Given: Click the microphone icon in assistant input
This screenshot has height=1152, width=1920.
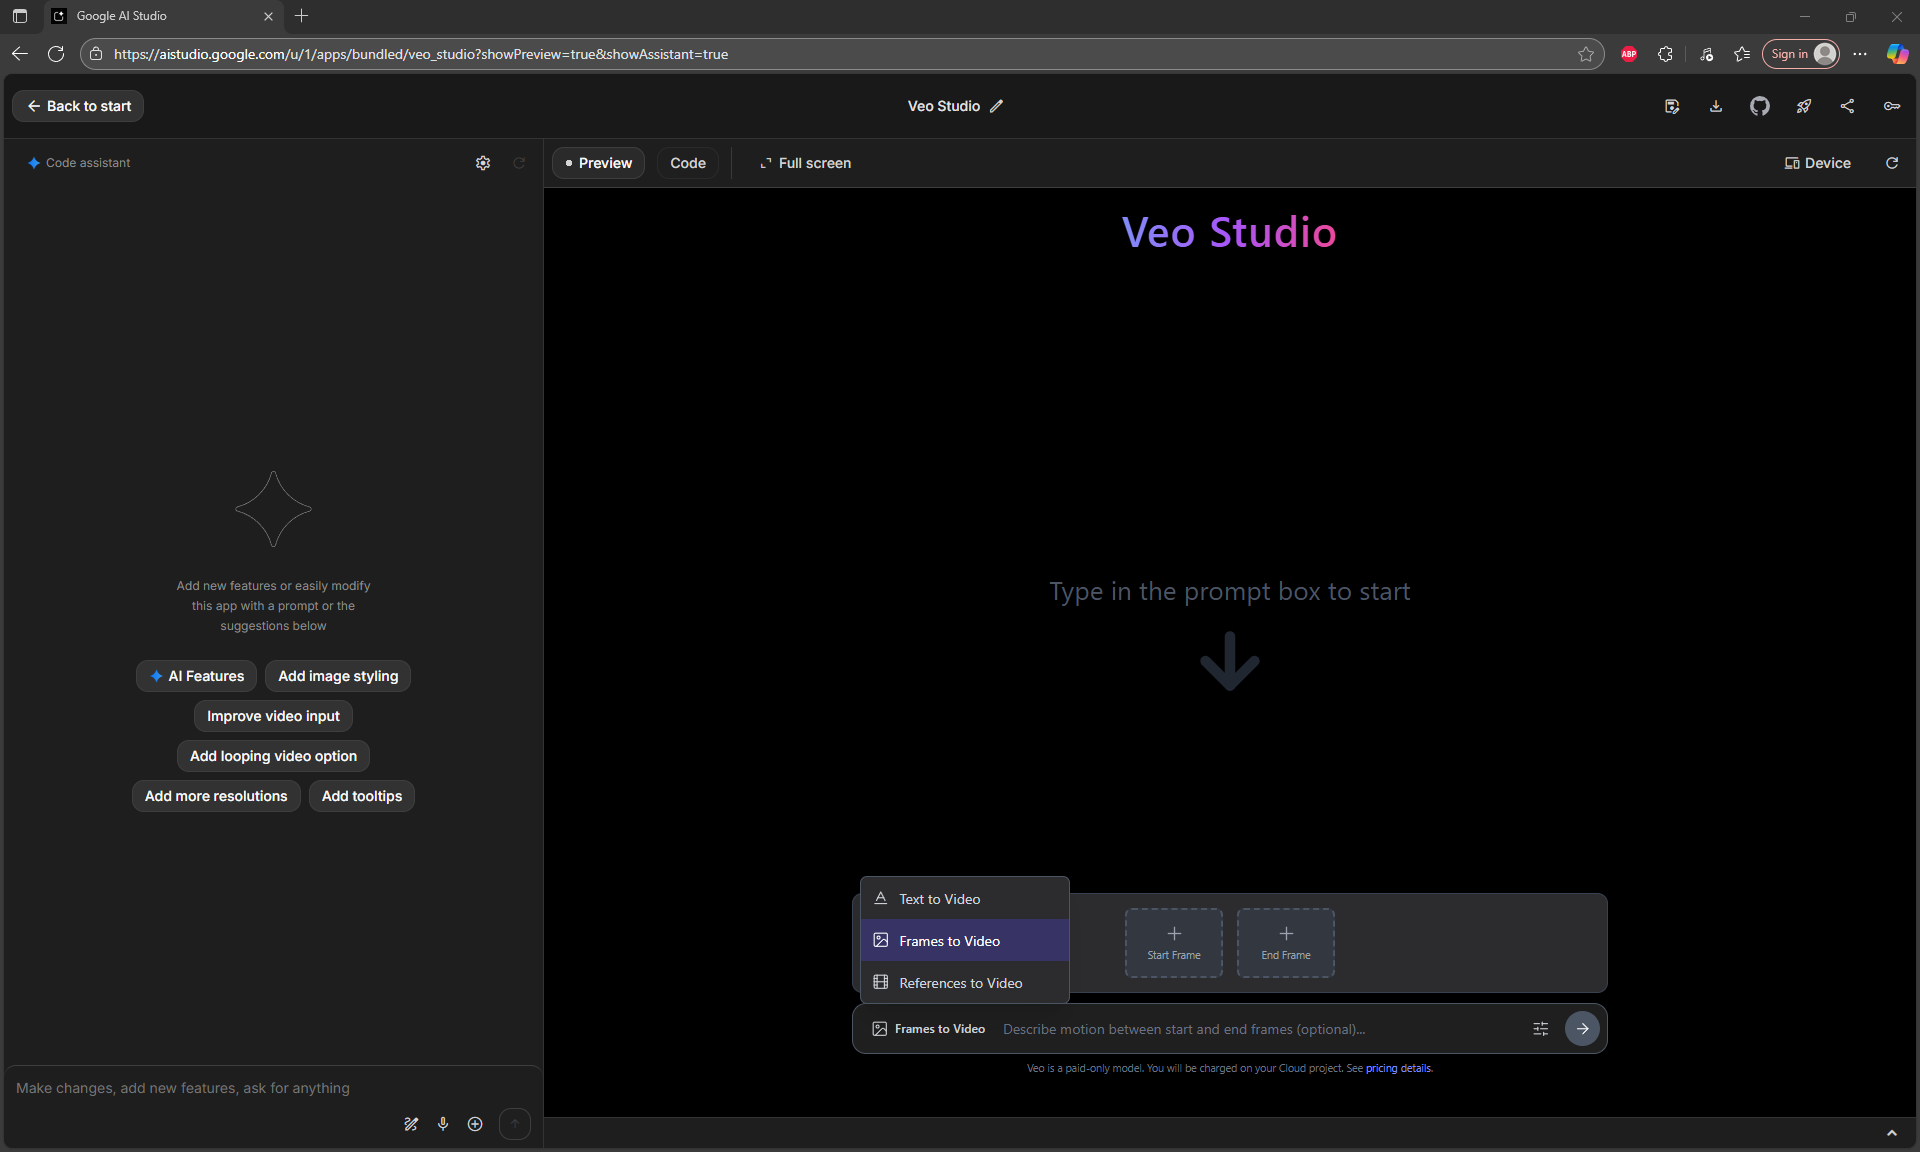Looking at the screenshot, I should [443, 1124].
